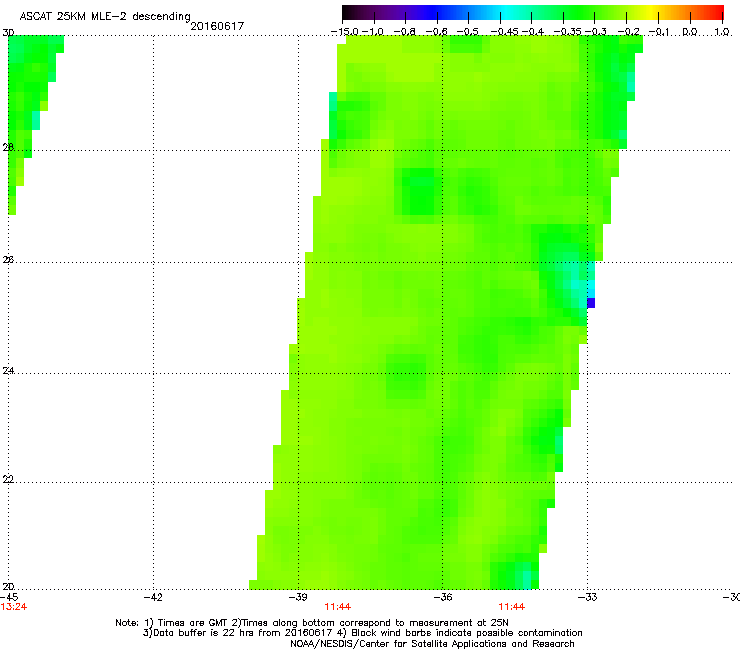Click the longitude label -33
Screen dimensions: 740x650
pos(587,597)
